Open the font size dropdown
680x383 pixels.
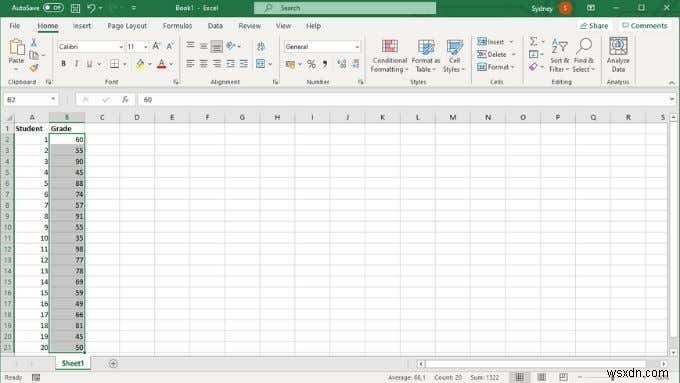145,46
